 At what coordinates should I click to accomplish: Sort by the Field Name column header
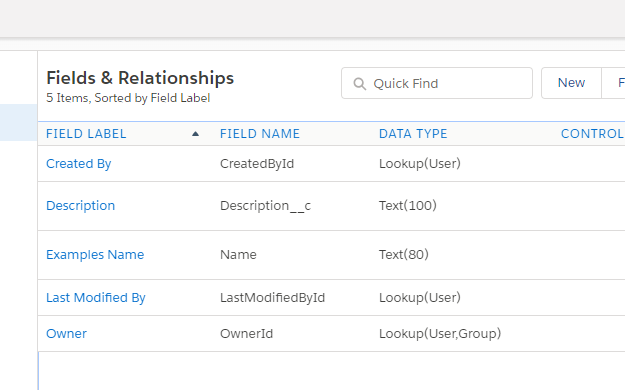tap(260, 134)
